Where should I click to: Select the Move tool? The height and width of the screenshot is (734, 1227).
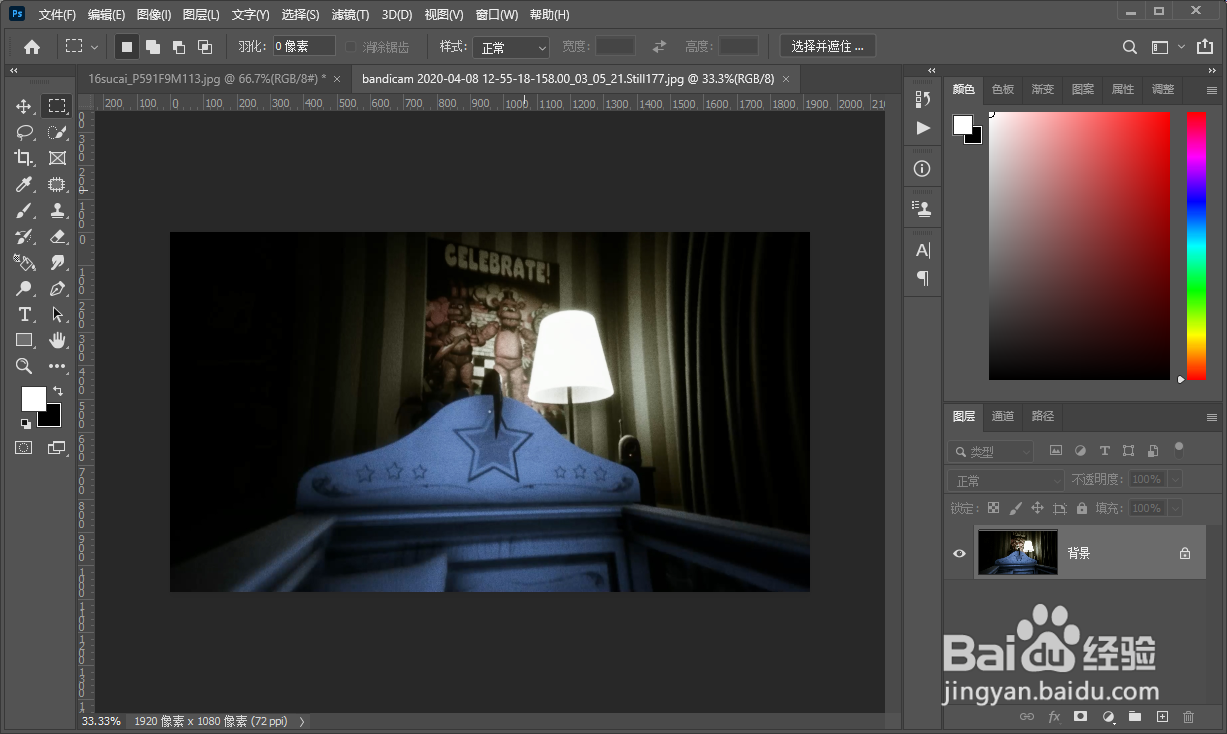pyautogui.click(x=24, y=106)
